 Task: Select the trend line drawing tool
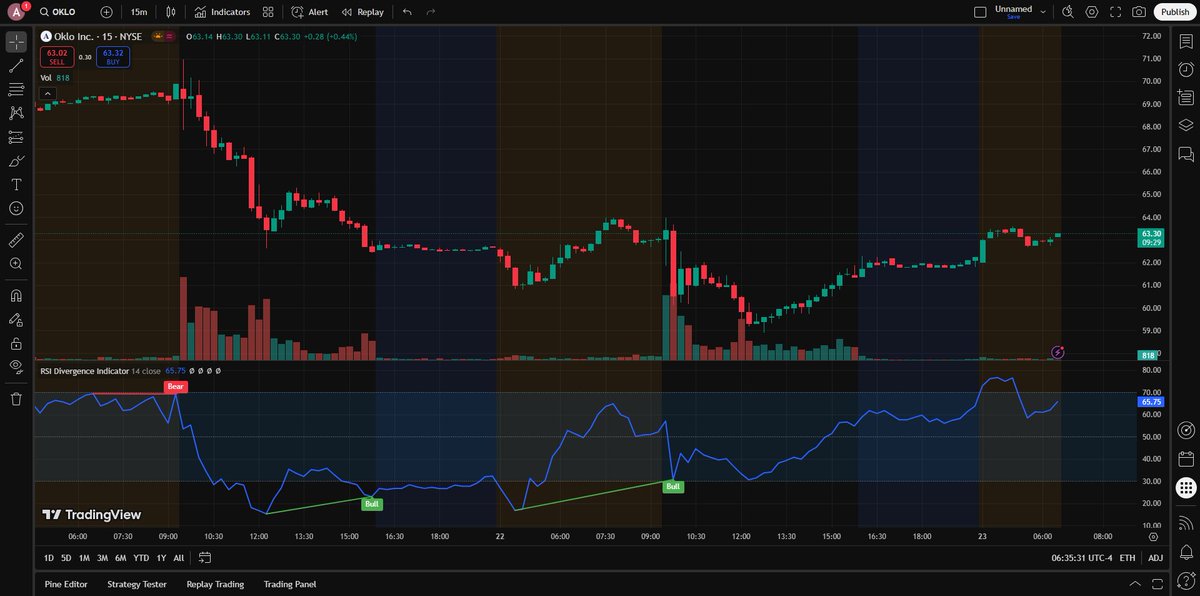pyautogui.click(x=16, y=66)
